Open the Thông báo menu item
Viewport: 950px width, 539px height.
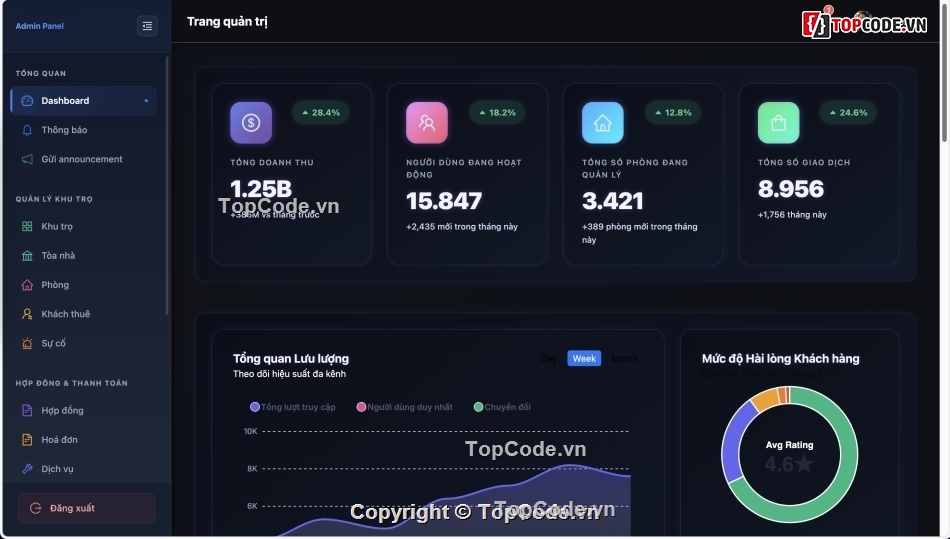click(x=84, y=130)
